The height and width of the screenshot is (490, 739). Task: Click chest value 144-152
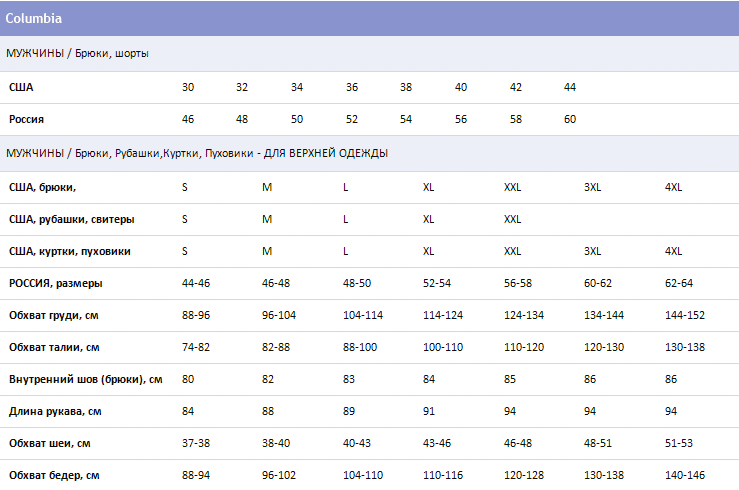(x=685, y=316)
